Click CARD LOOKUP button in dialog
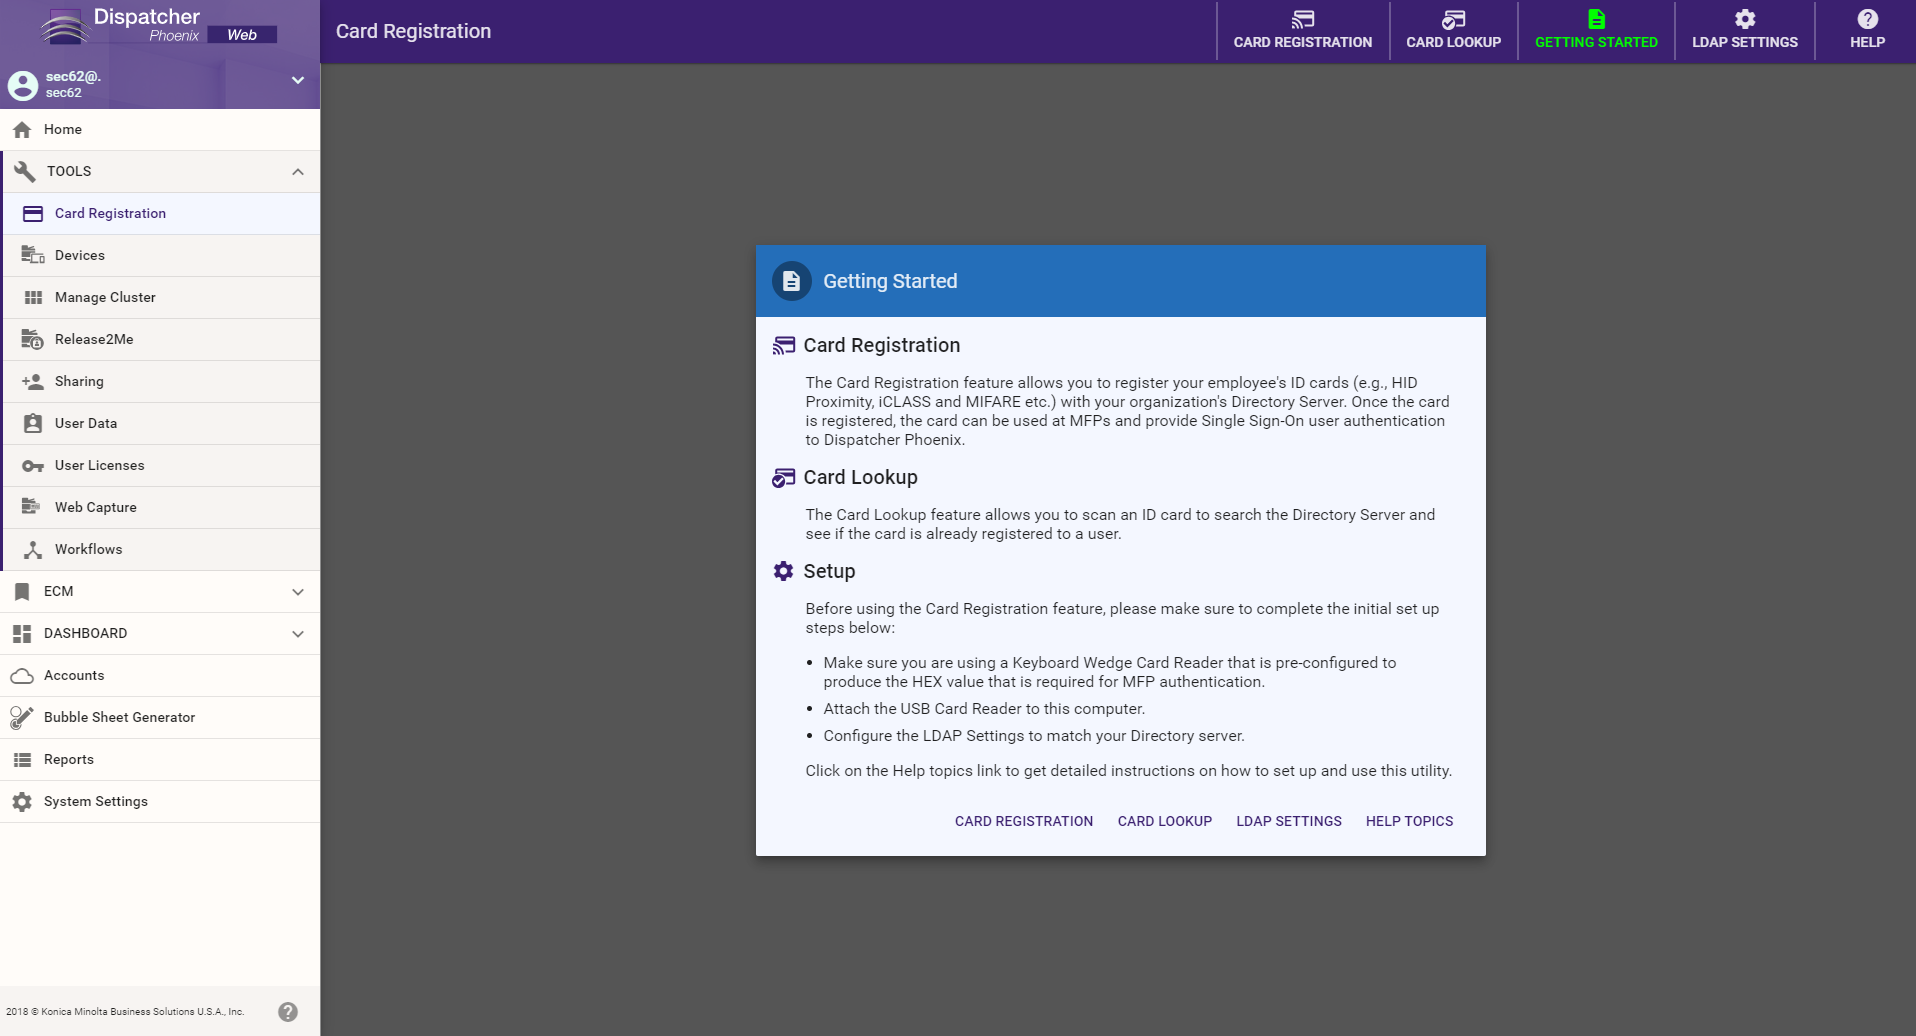Screen dimensions: 1916x1036 click(1165, 821)
